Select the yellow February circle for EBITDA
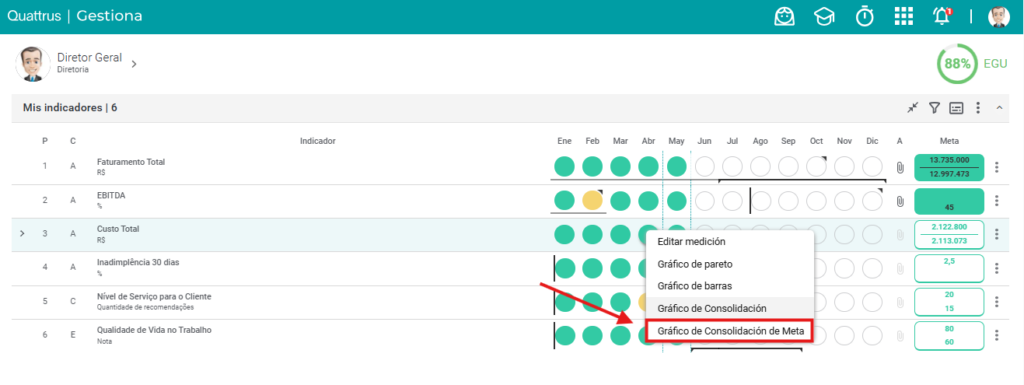The width and height of the screenshot is (1024, 385). tap(592, 200)
